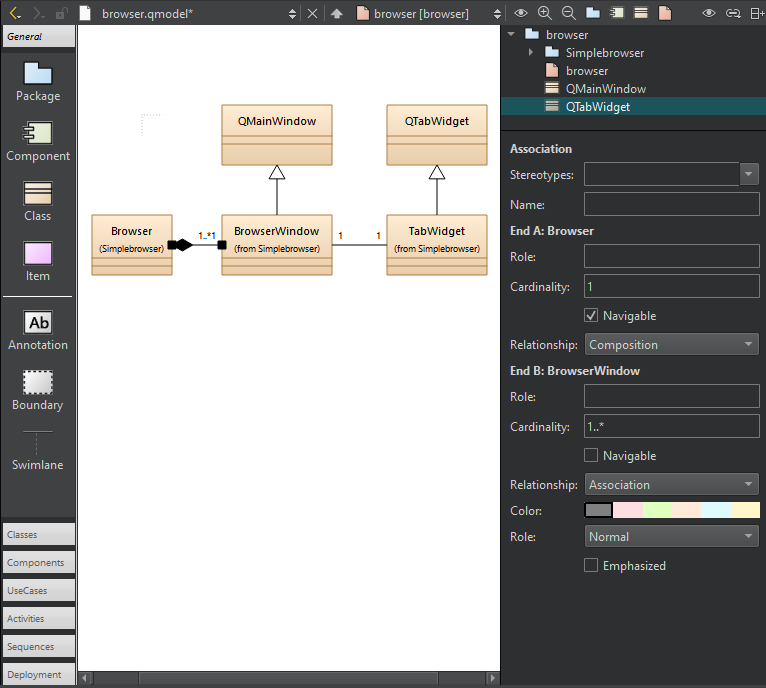Select the Swimlane tool
Viewport: 766px width, 688px height.
point(38,450)
